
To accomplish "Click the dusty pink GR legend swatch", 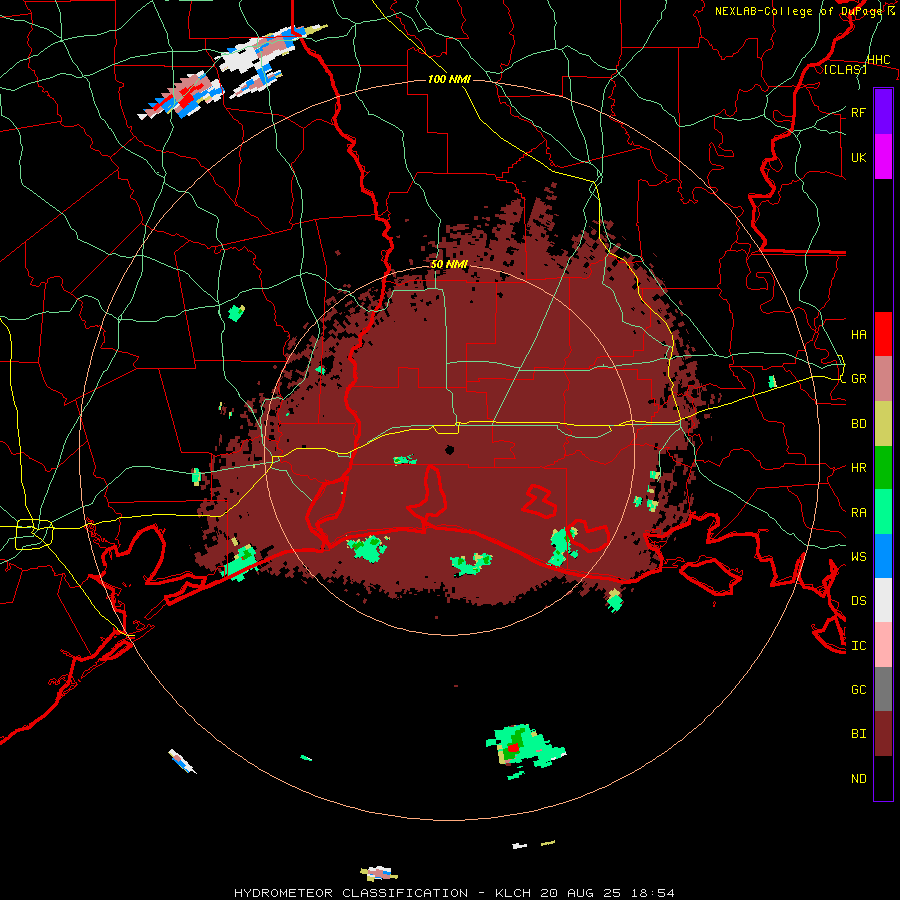I will coord(883,379).
